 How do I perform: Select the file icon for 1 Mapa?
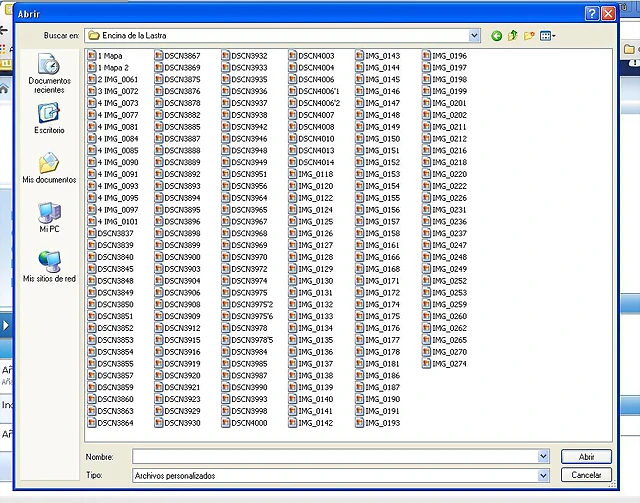pos(92,56)
